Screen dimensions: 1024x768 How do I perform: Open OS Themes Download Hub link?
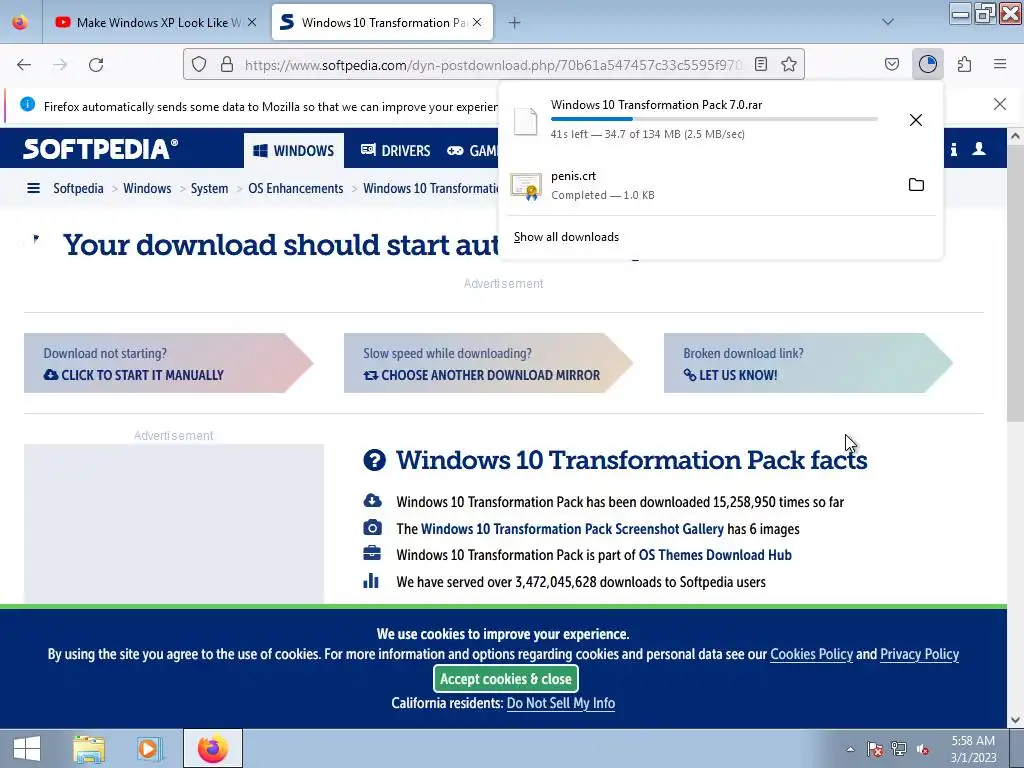pos(715,555)
